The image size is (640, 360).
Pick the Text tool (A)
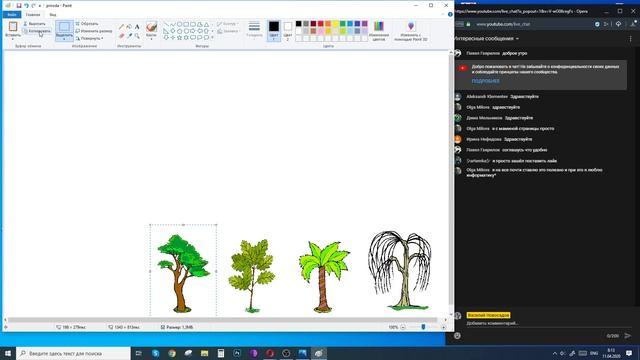137,27
